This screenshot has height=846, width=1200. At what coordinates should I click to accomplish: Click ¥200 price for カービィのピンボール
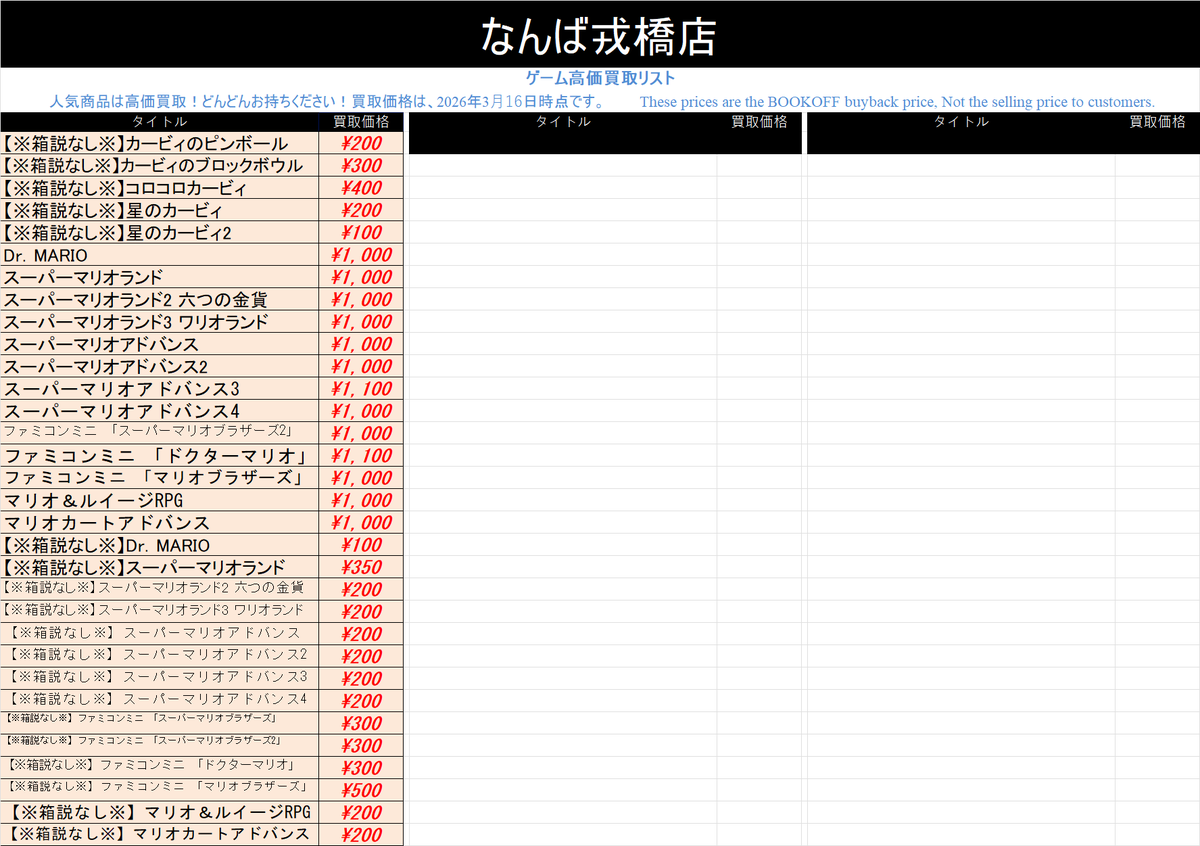tap(361, 143)
